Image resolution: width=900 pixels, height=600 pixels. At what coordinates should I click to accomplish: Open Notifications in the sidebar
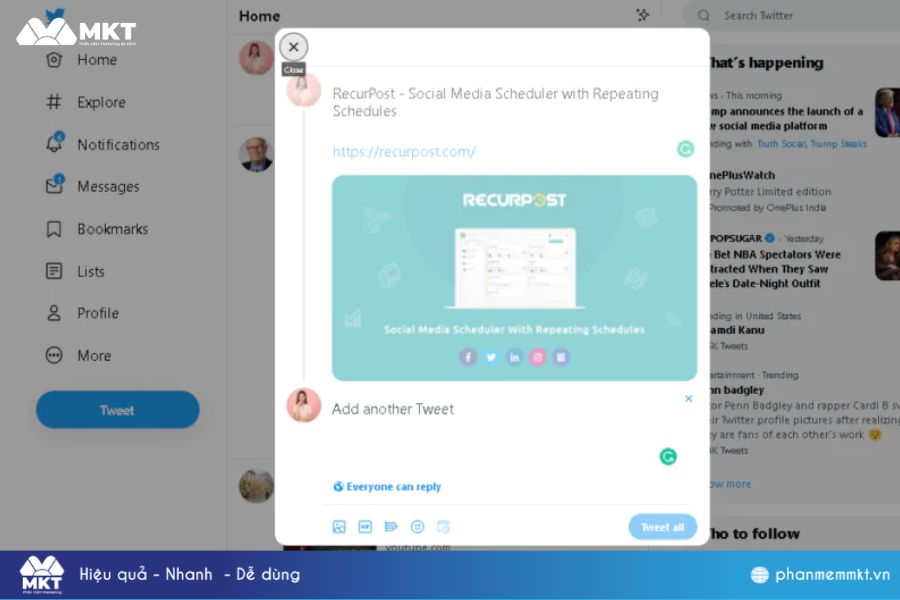pyautogui.click(x=102, y=144)
